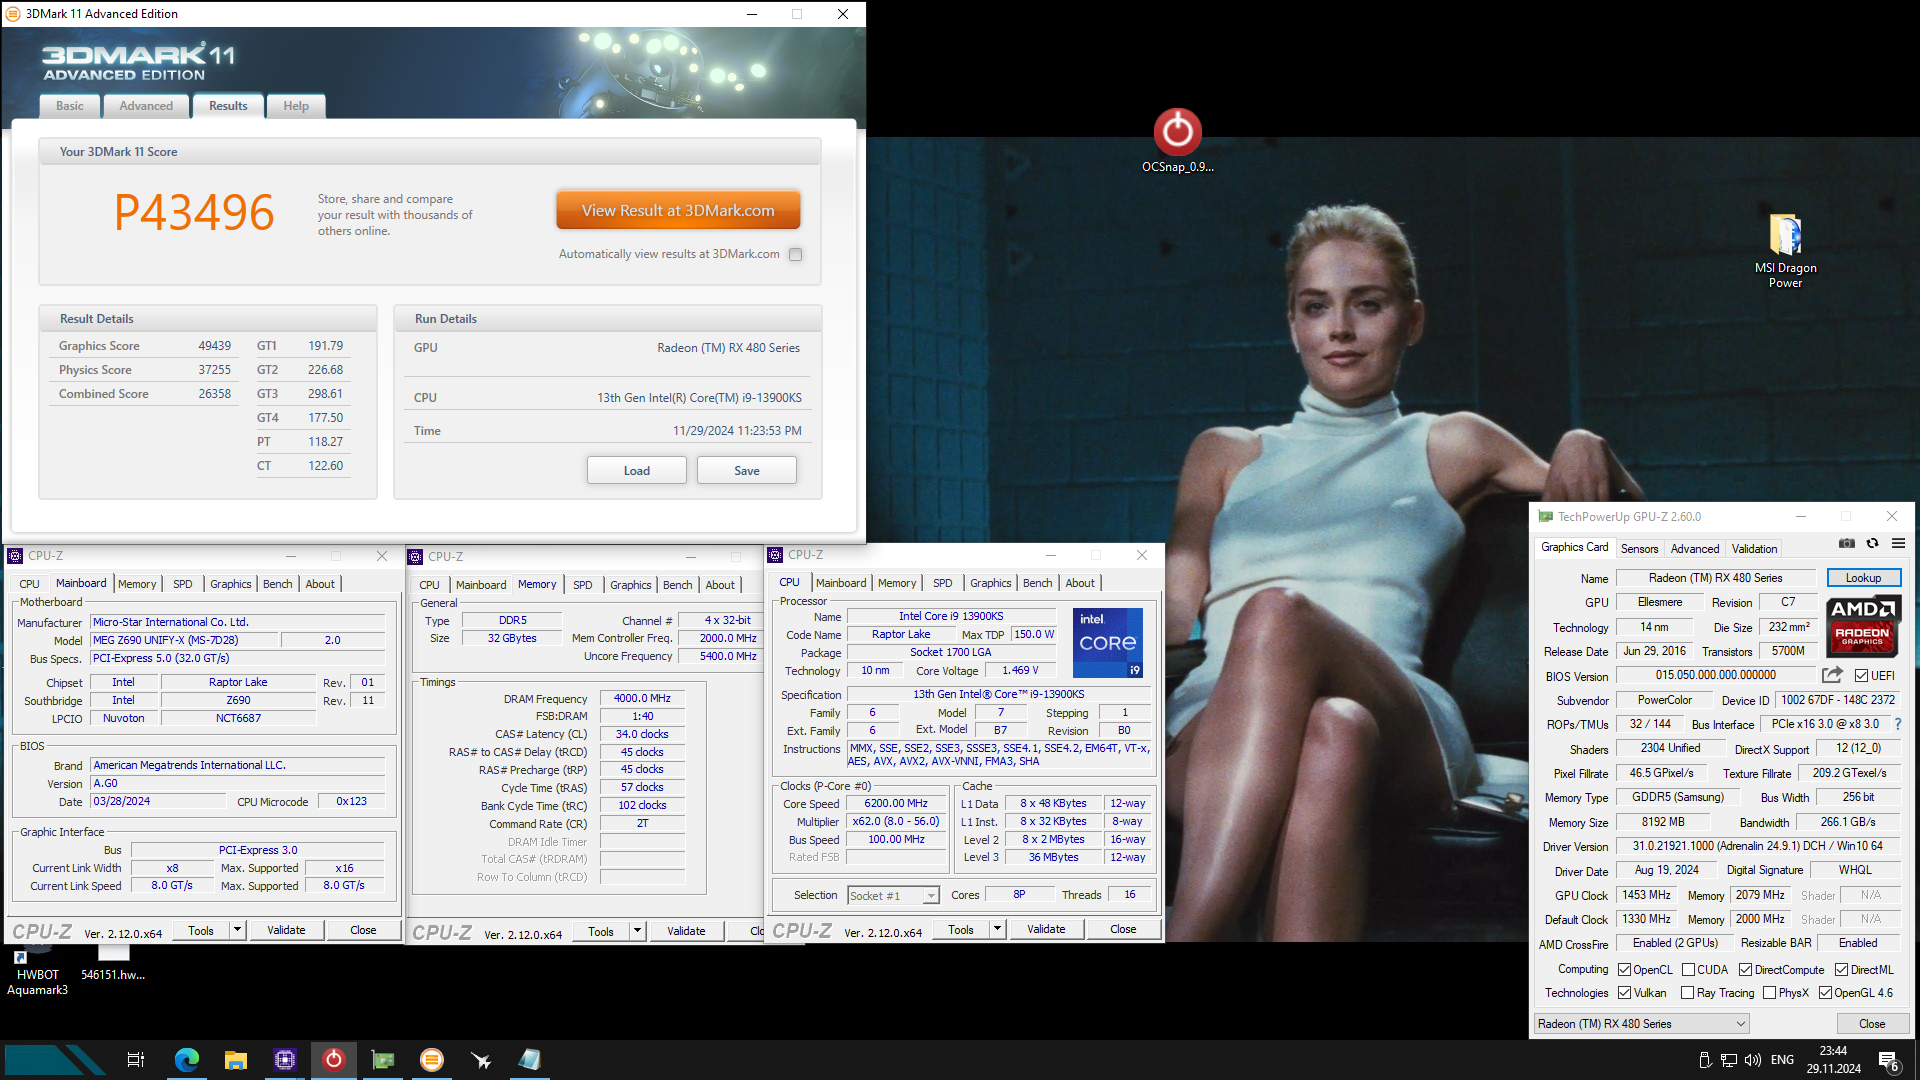Open the Validation tab in GPU-Z

pyautogui.click(x=1754, y=549)
